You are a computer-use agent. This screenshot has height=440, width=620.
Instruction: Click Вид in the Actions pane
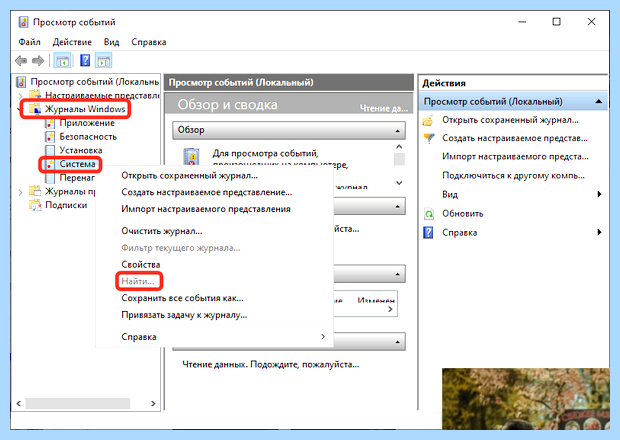[450, 195]
